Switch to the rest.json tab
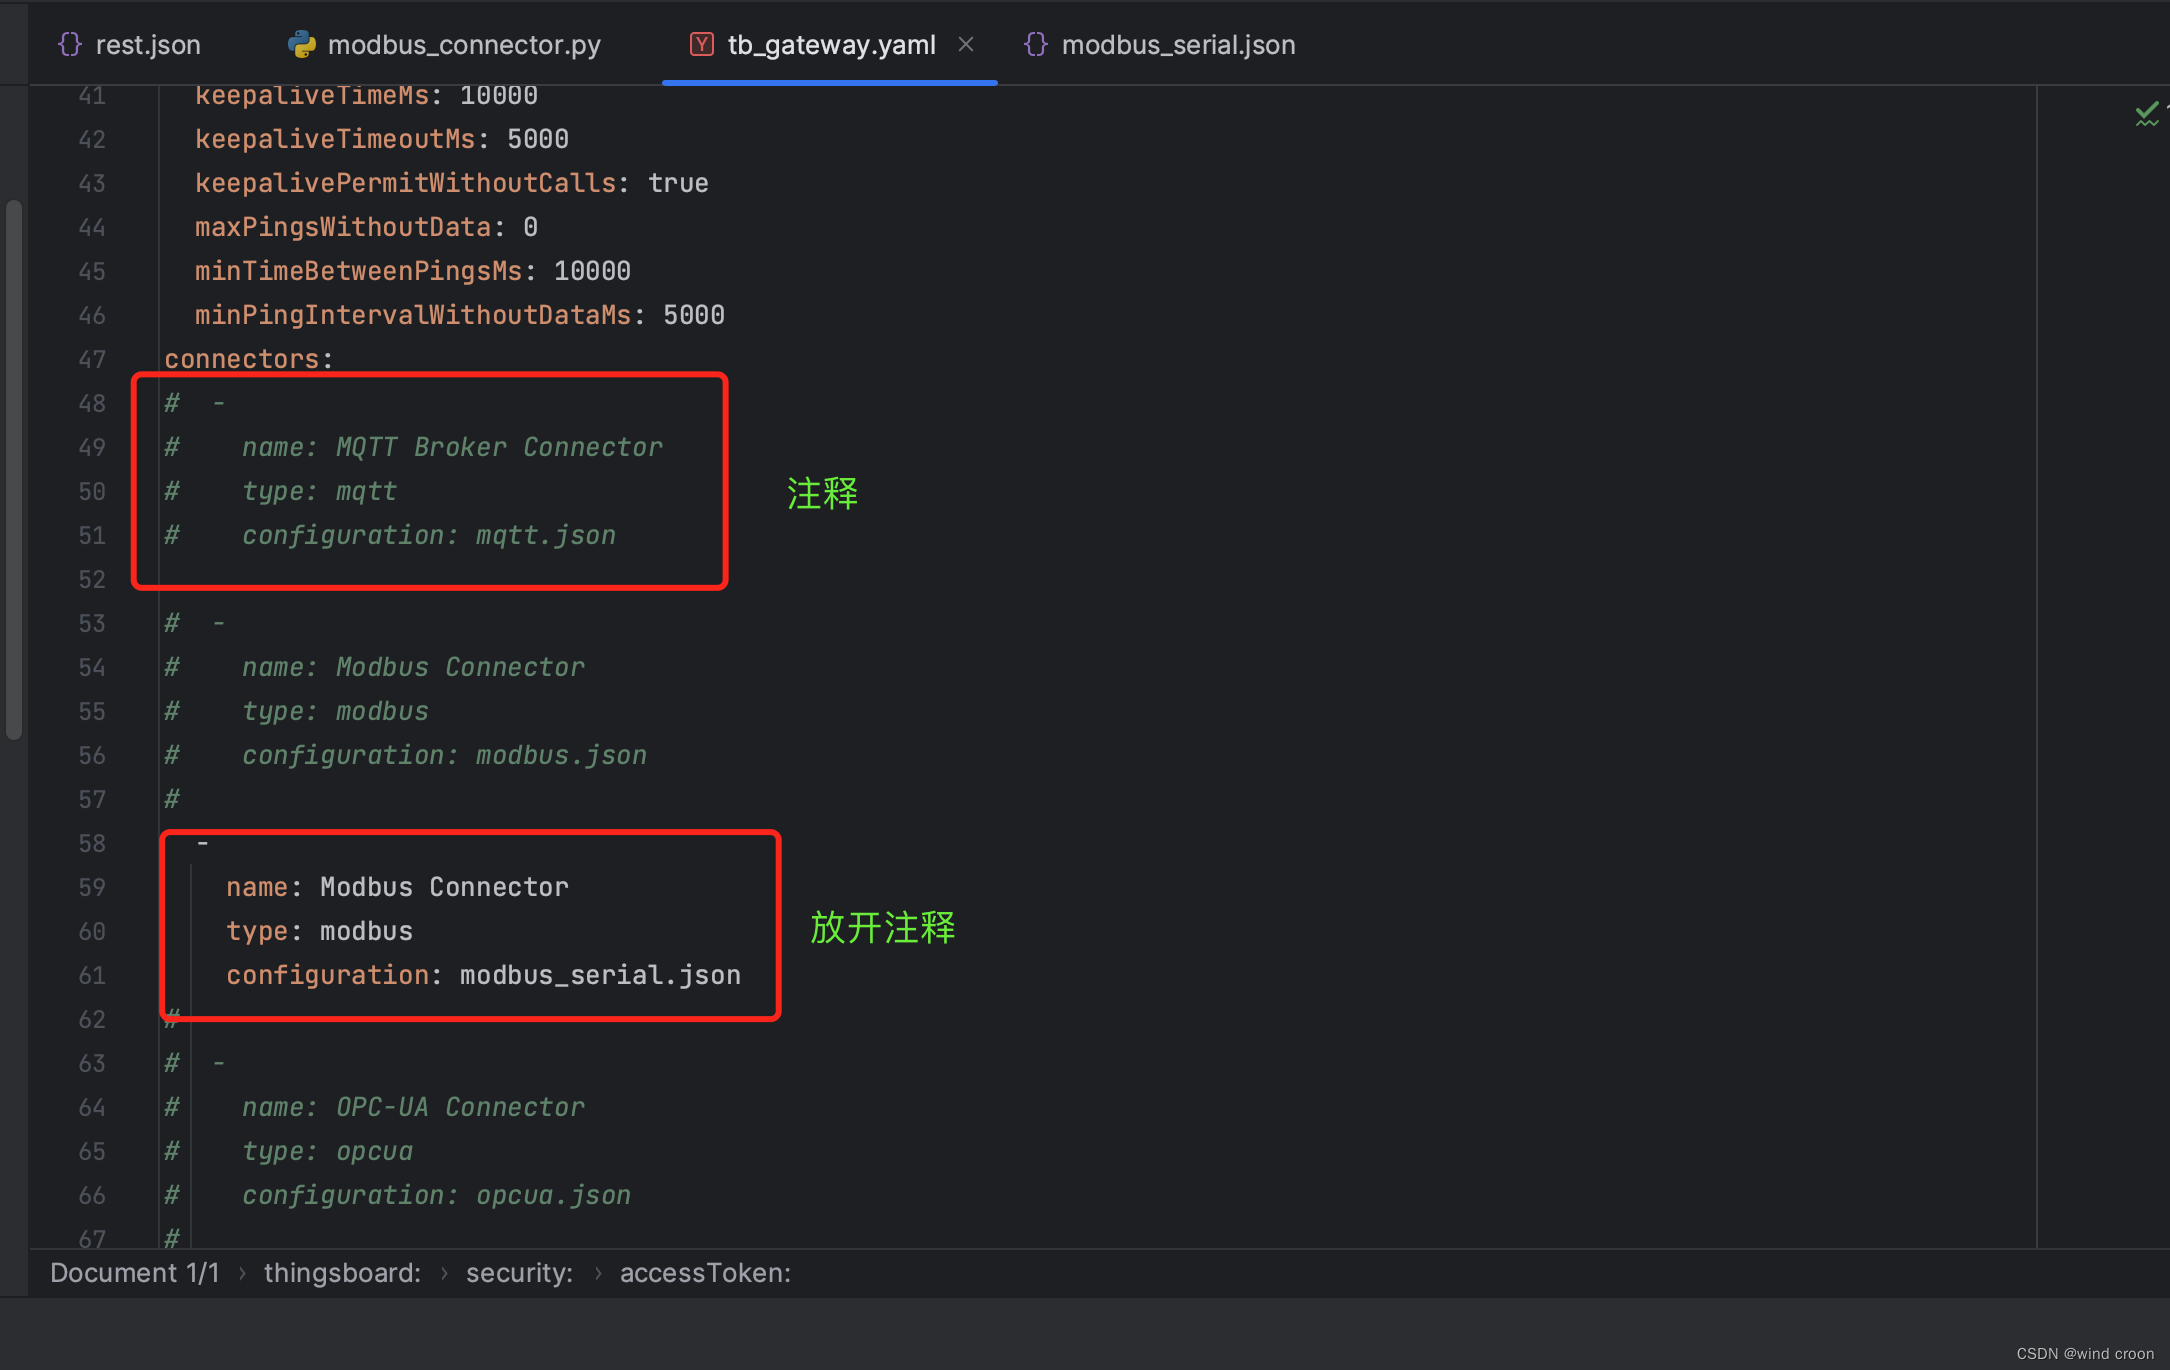Screen dimensions: 2170x1370 [x=129, y=45]
